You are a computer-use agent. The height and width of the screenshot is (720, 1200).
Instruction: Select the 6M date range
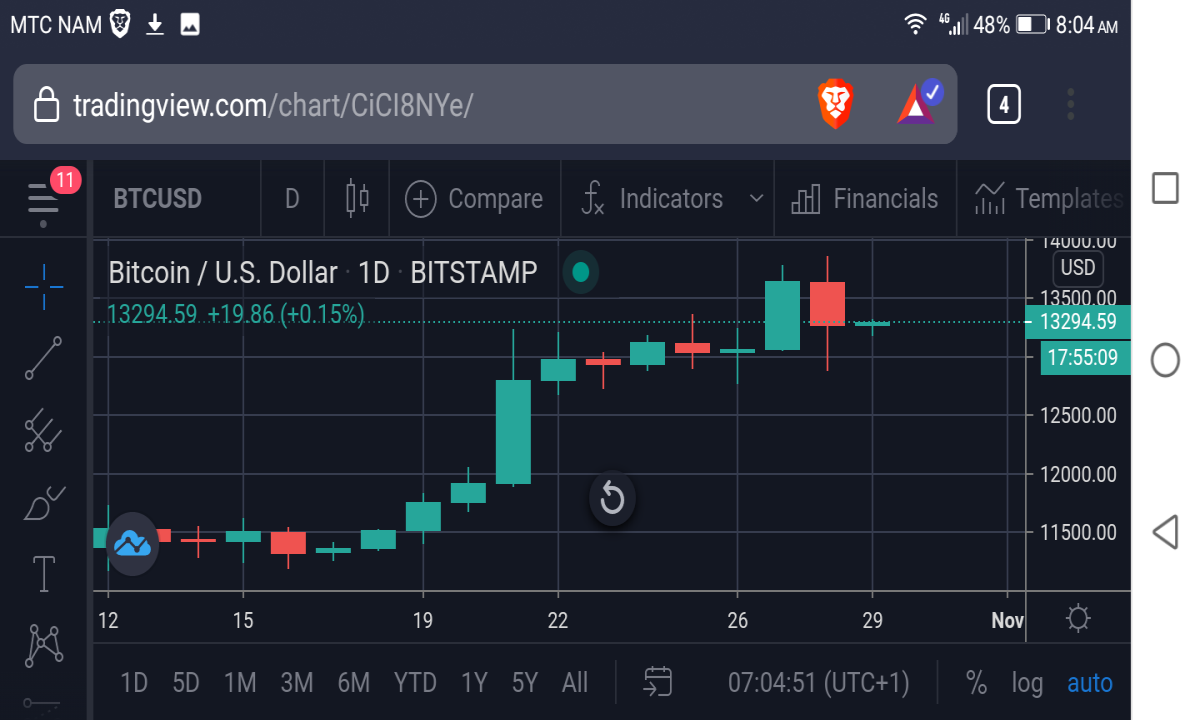pos(354,683)
